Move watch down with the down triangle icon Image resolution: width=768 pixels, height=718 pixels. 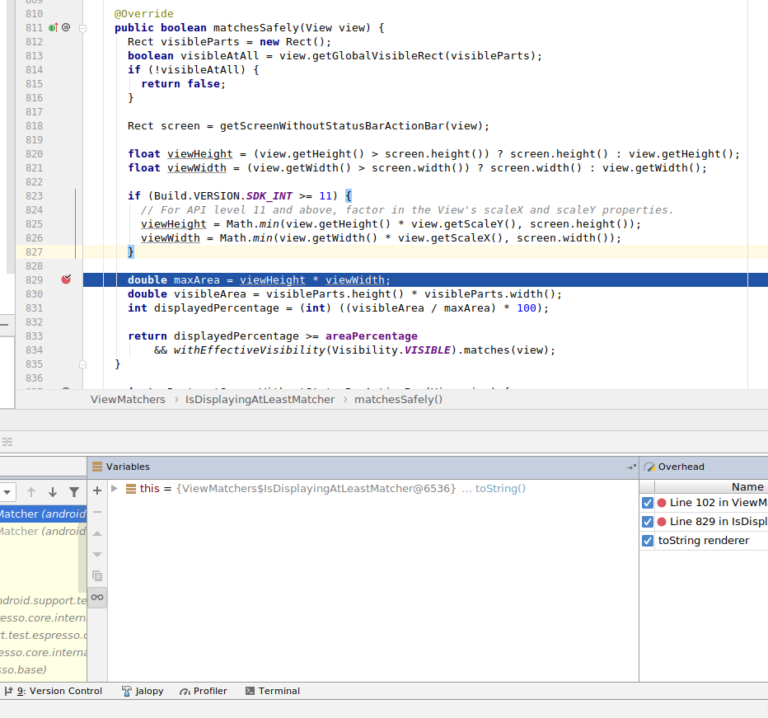[x=97, y=554]
